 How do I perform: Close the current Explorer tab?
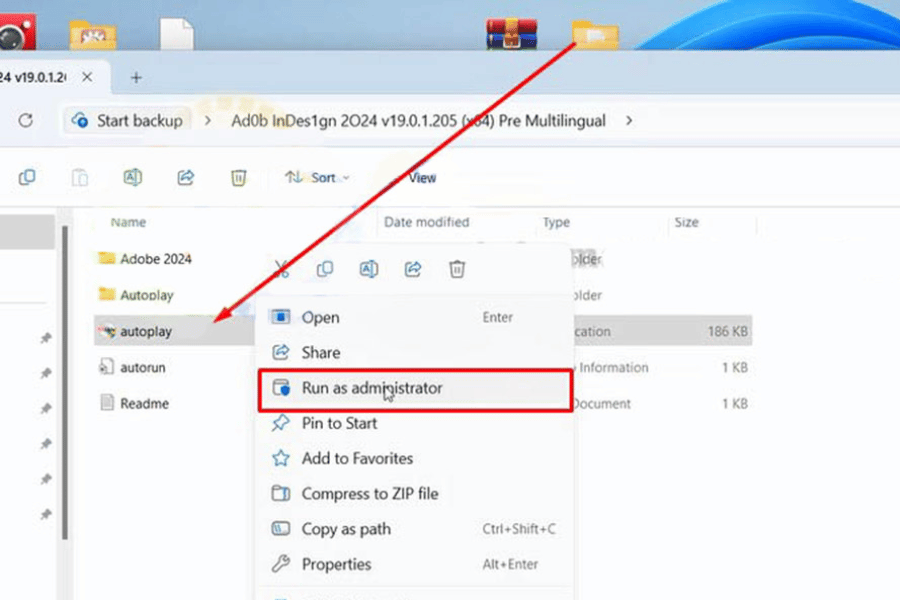tap(88, 77)
